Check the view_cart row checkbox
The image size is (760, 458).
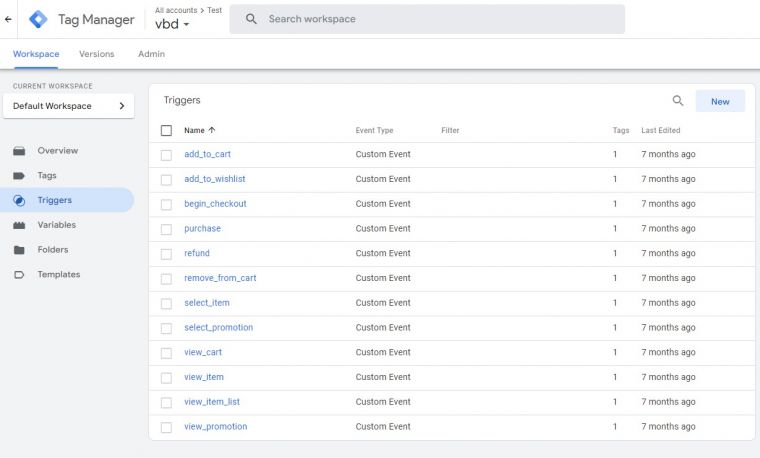166,353
